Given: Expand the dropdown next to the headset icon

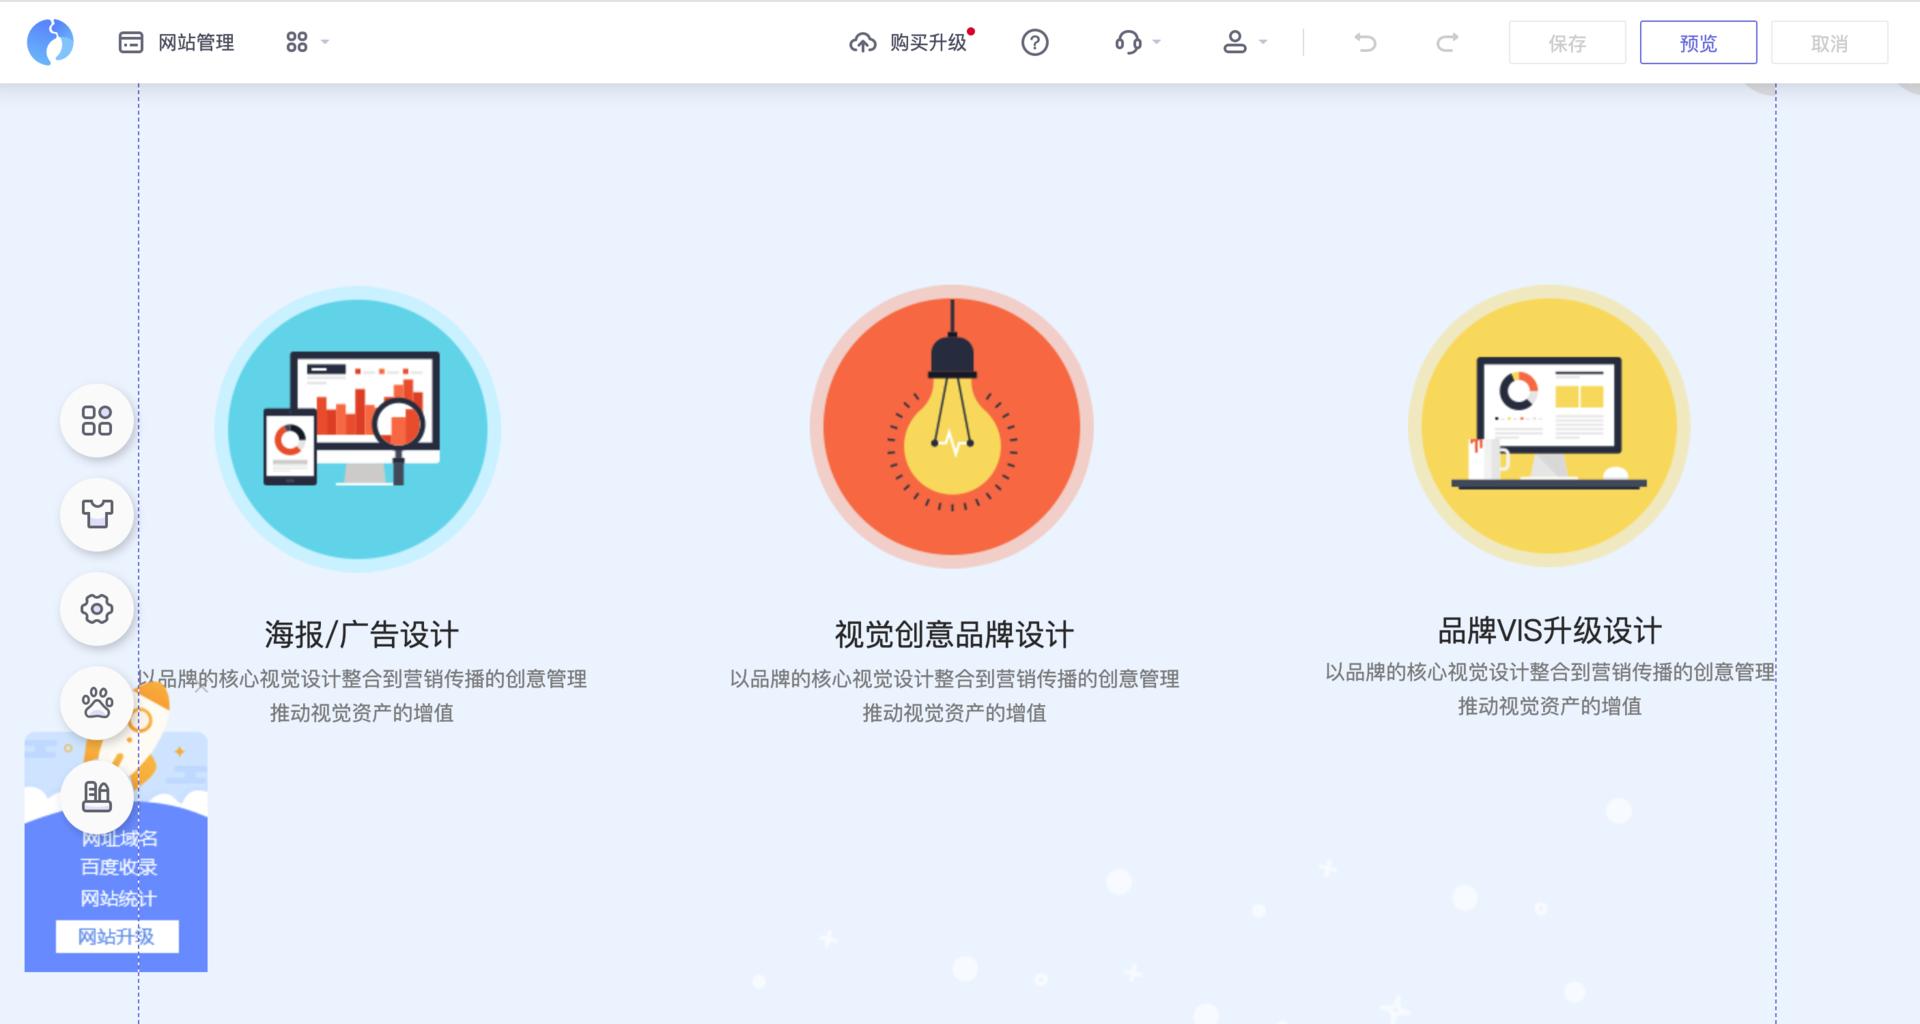Looking at the screenshot, I should click(x=1157, y=42).
